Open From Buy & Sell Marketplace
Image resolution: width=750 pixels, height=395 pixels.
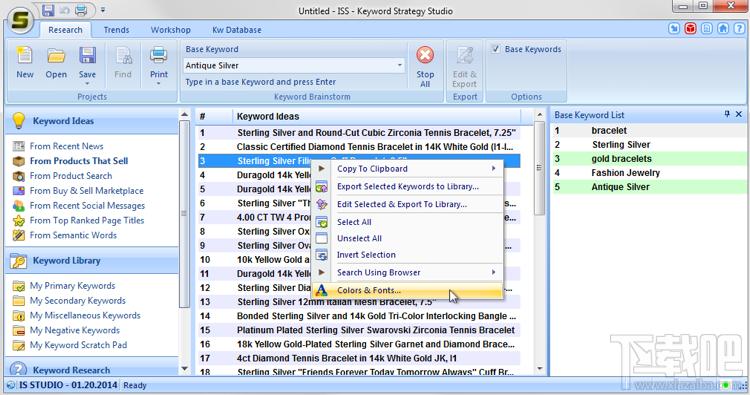click(87, 190)
